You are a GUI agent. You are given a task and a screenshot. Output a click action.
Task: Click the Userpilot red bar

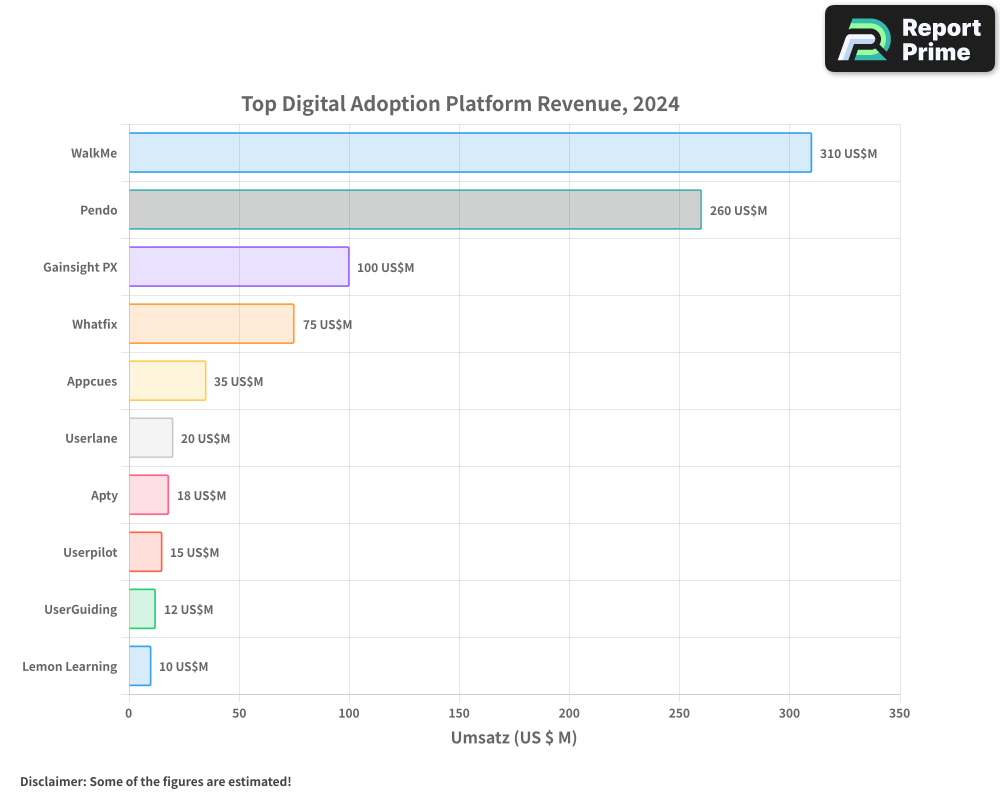(x=145, y=552)
